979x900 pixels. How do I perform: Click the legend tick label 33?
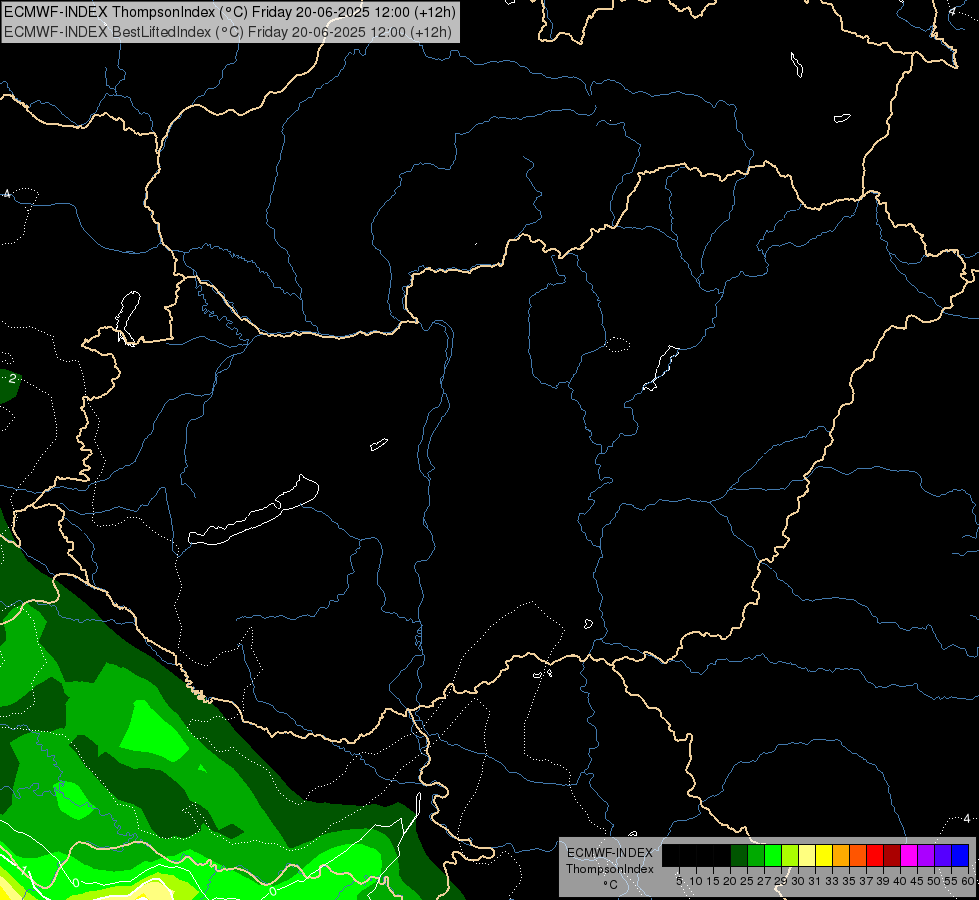(x=832, y=881)
